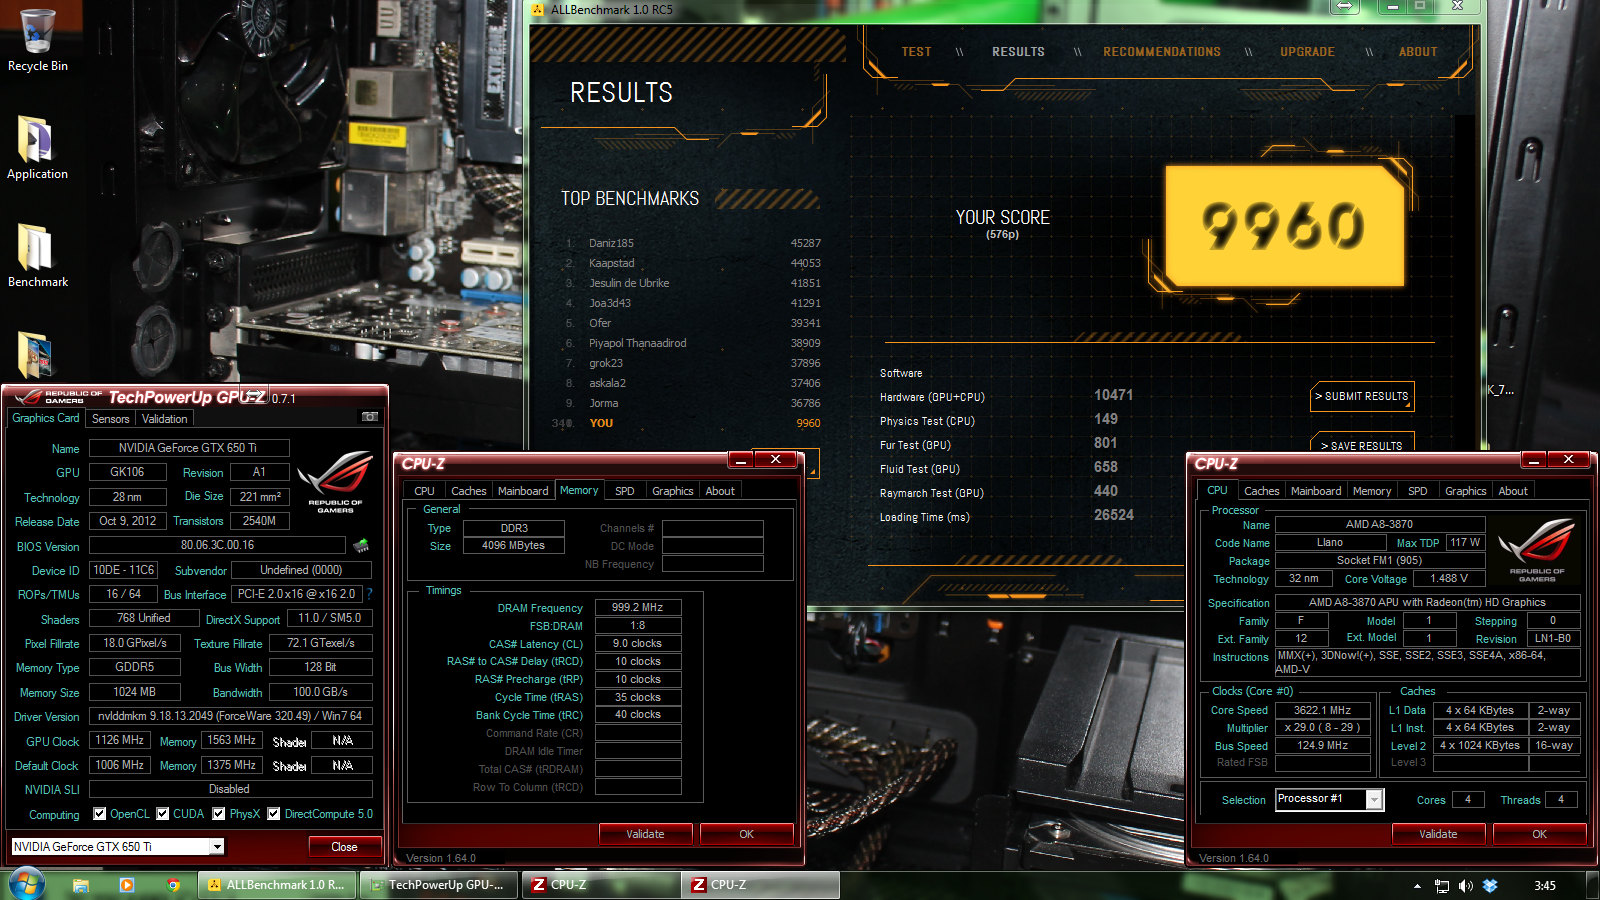Click the Bus Interface question mark icon
The image size is (1600, 900).
(x=369, y=594)
